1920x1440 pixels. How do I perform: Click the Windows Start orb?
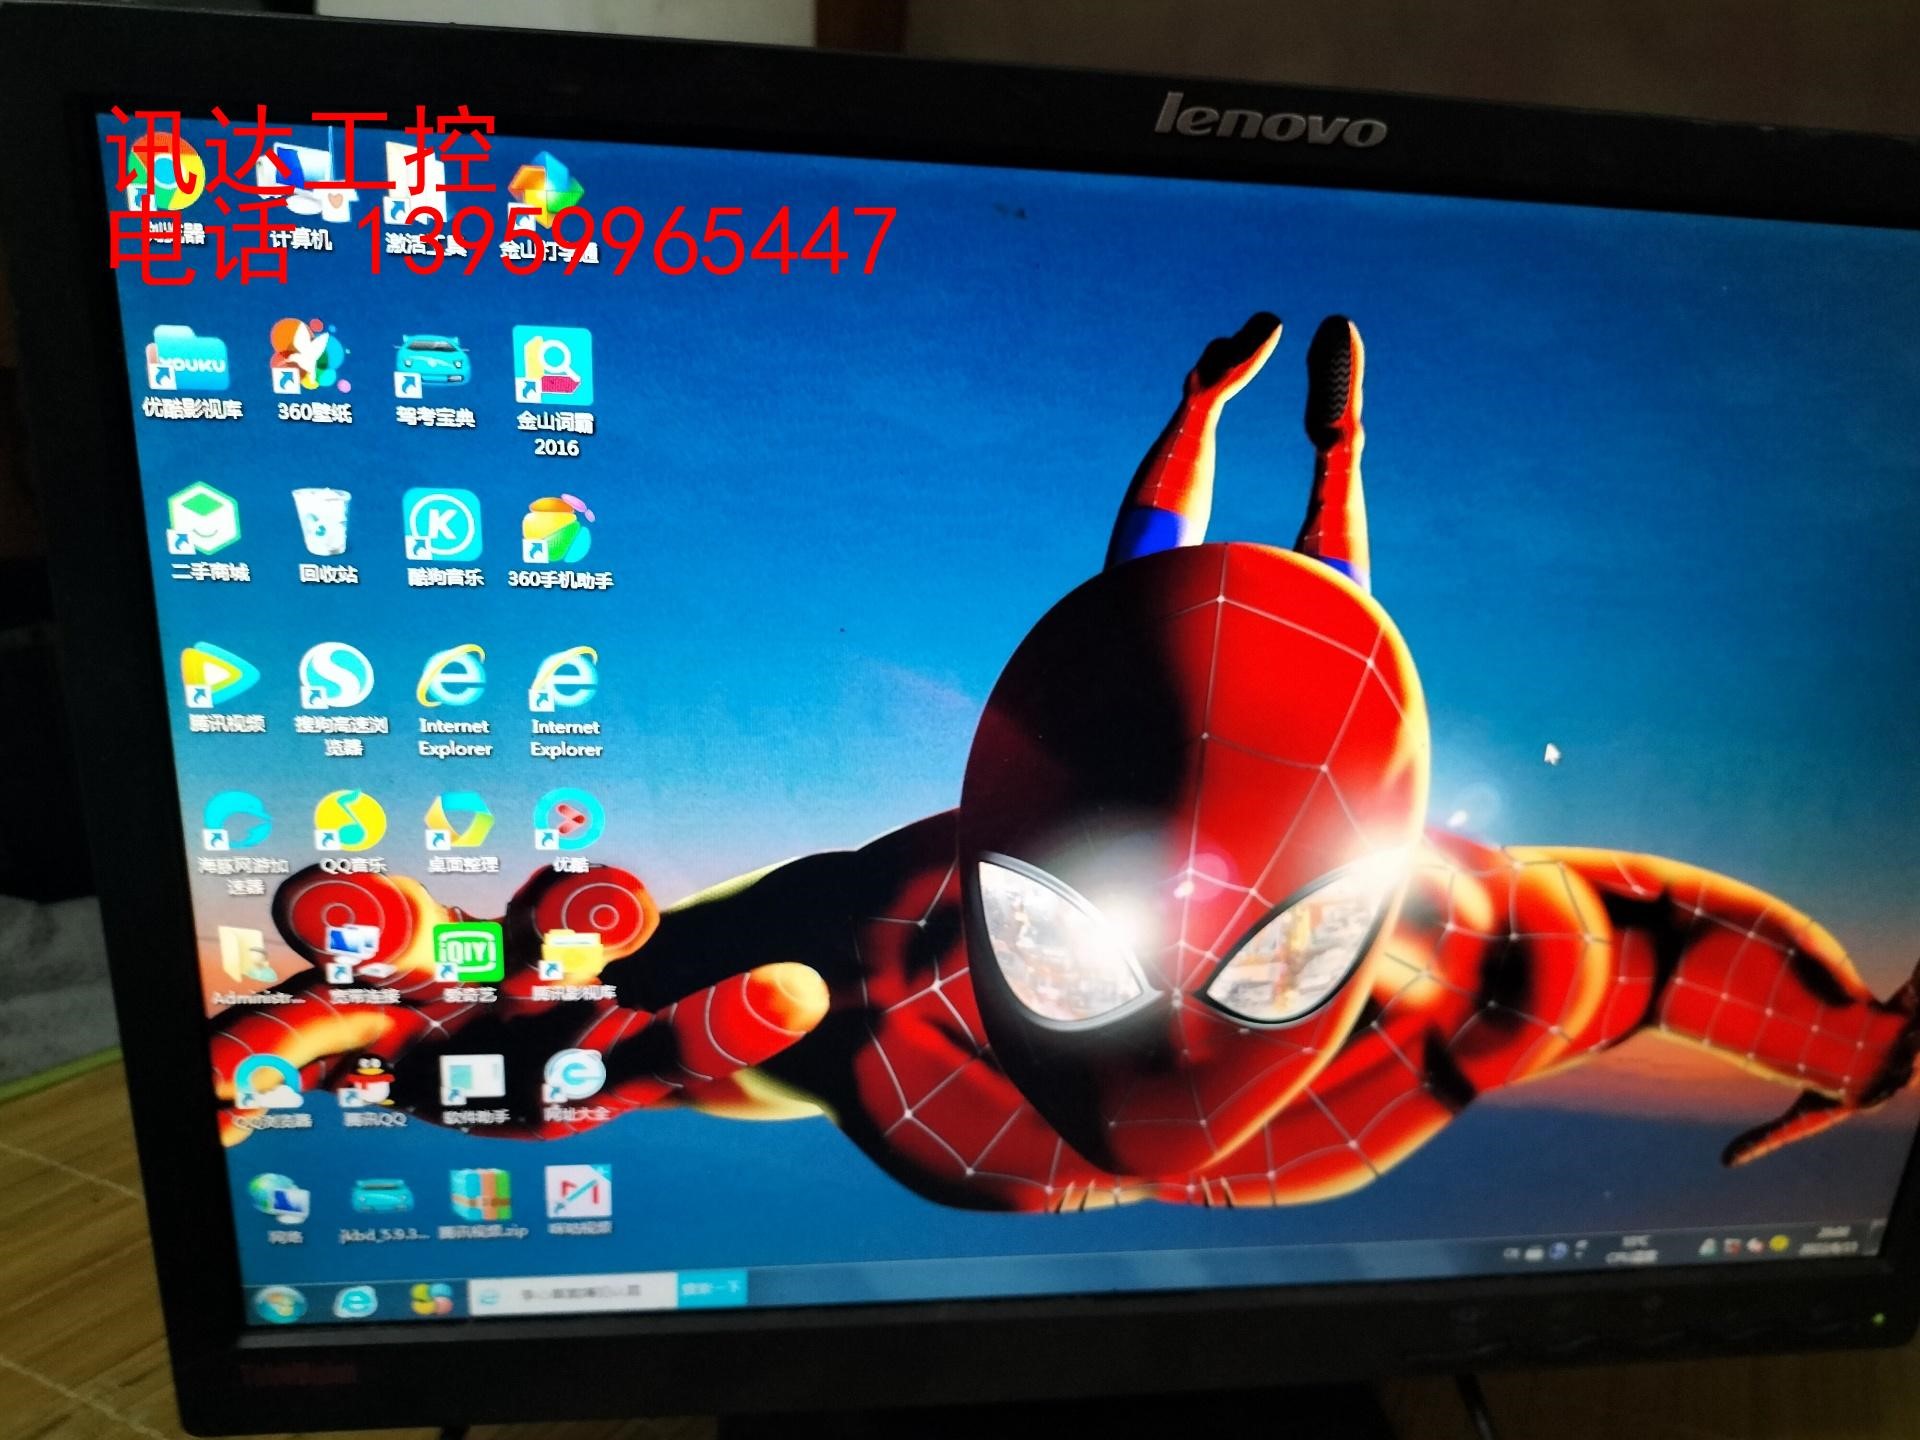(x=280, y=1302)
